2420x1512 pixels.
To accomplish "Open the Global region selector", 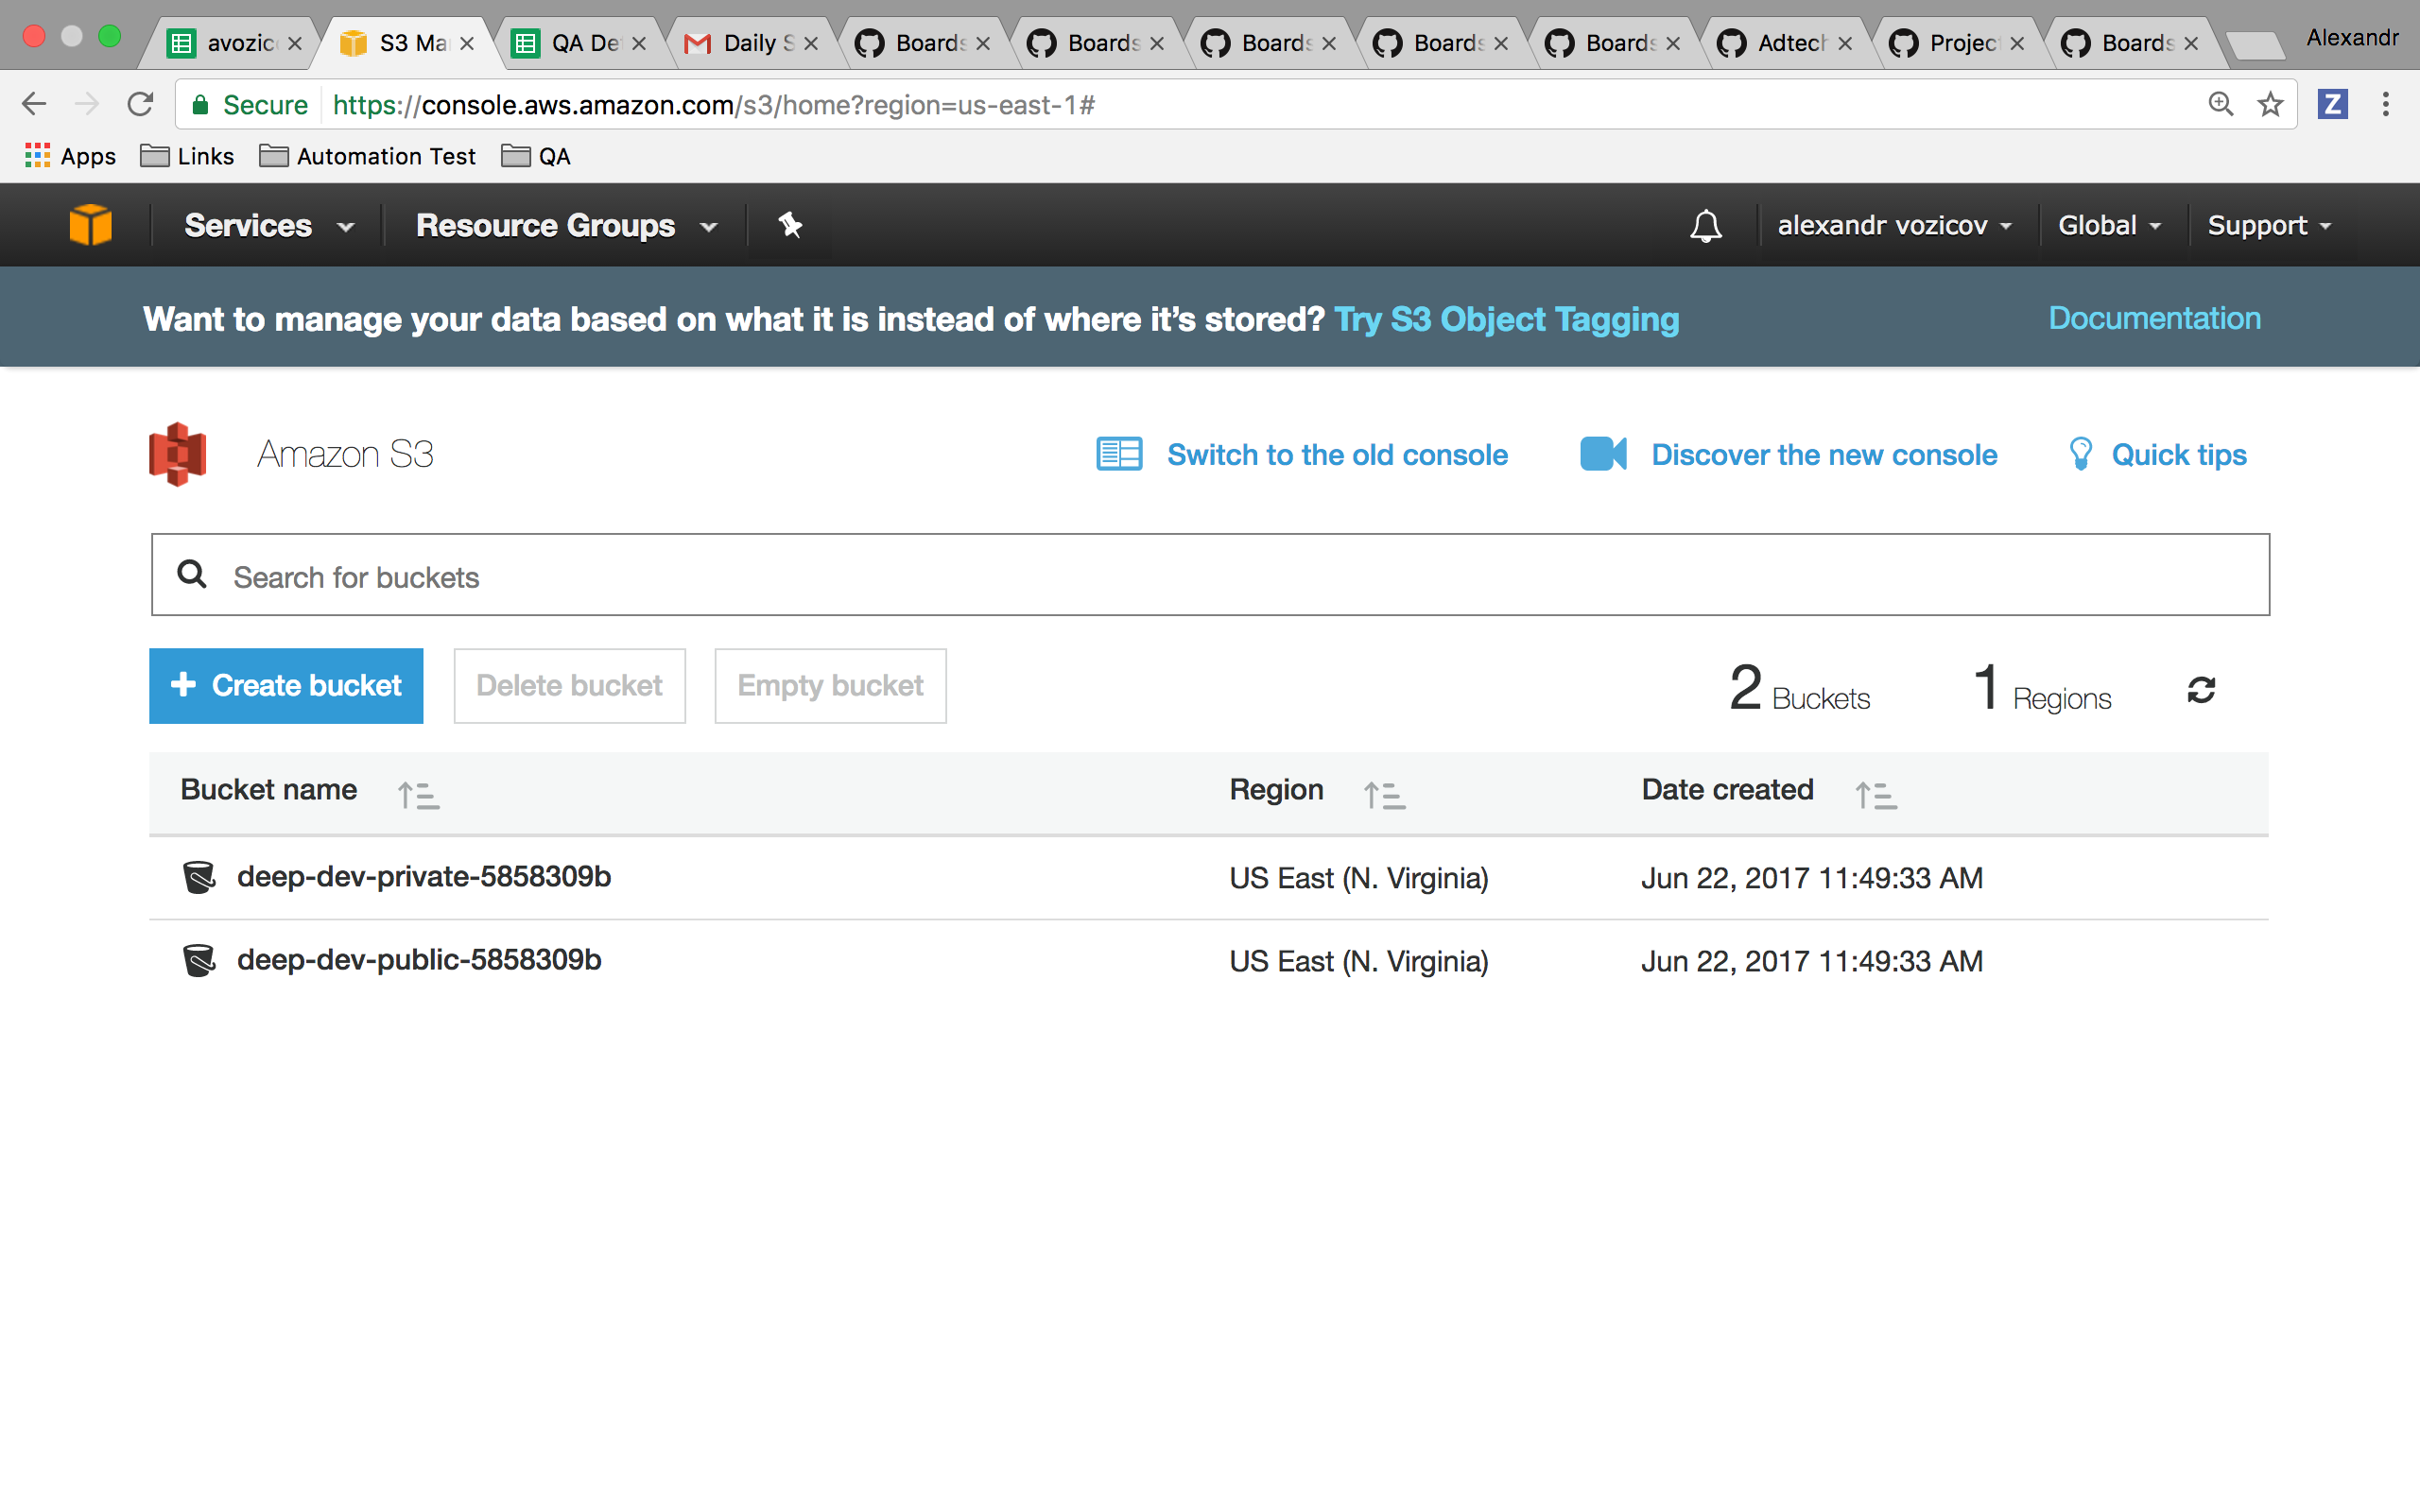I will (x=2107, y=224).
